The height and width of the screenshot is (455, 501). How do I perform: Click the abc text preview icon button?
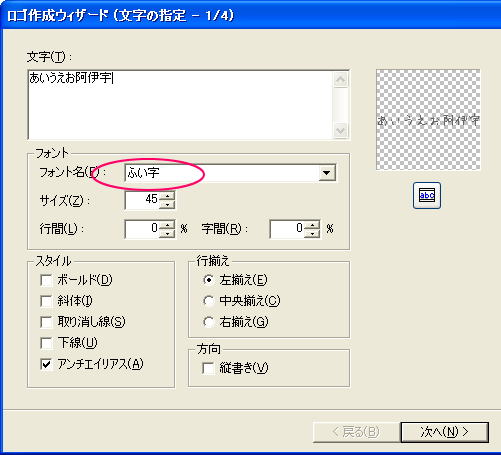427,195
